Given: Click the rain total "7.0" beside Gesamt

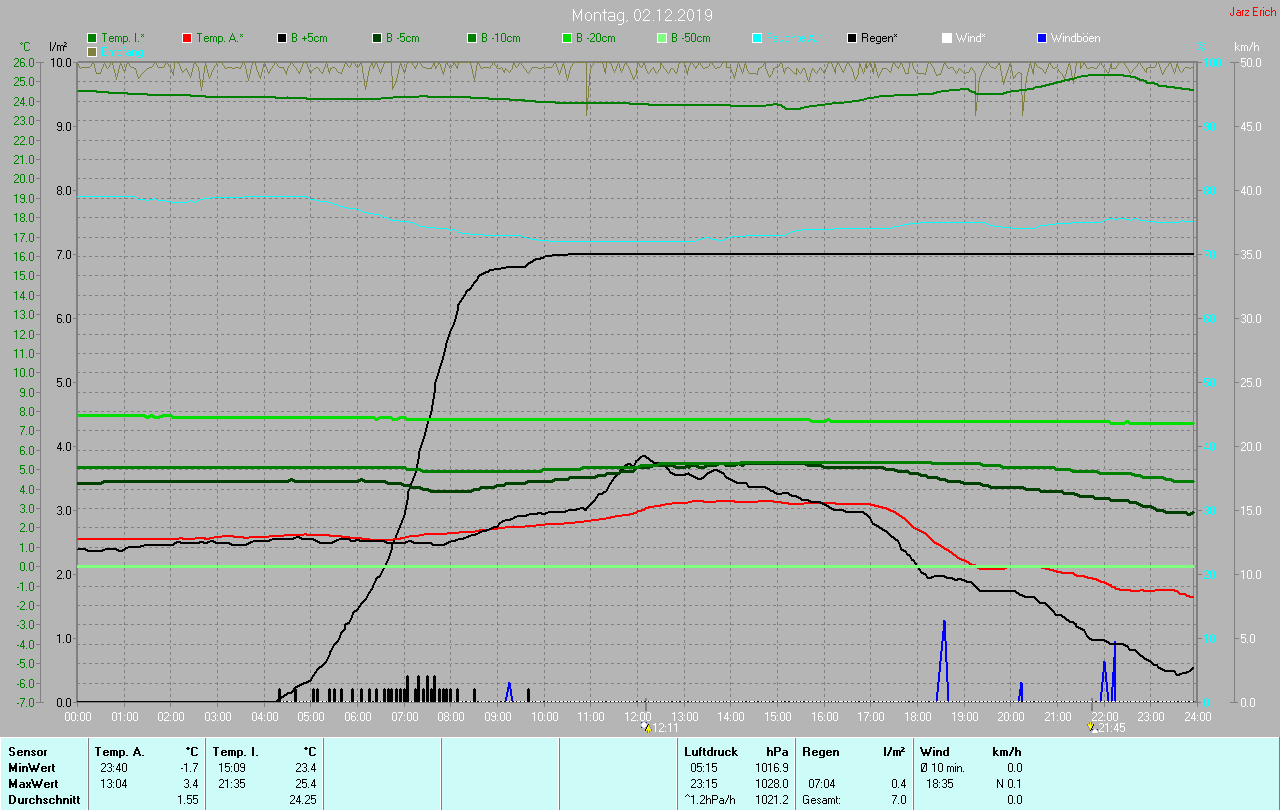Looking at the screenshot, I should pos(898,800).
